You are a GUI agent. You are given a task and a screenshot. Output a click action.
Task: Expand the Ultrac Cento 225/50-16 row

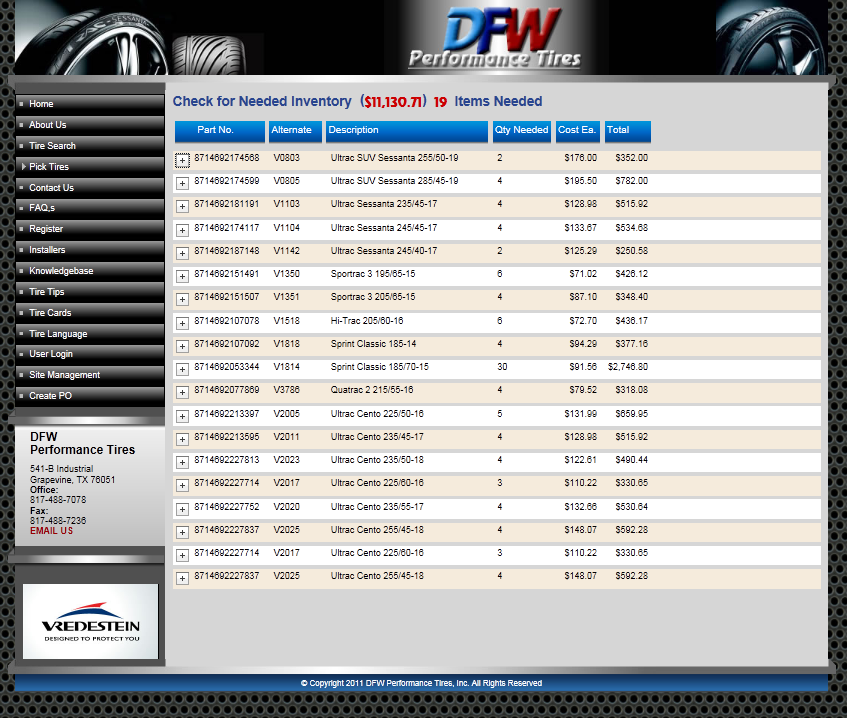click(x=182, y=417)
